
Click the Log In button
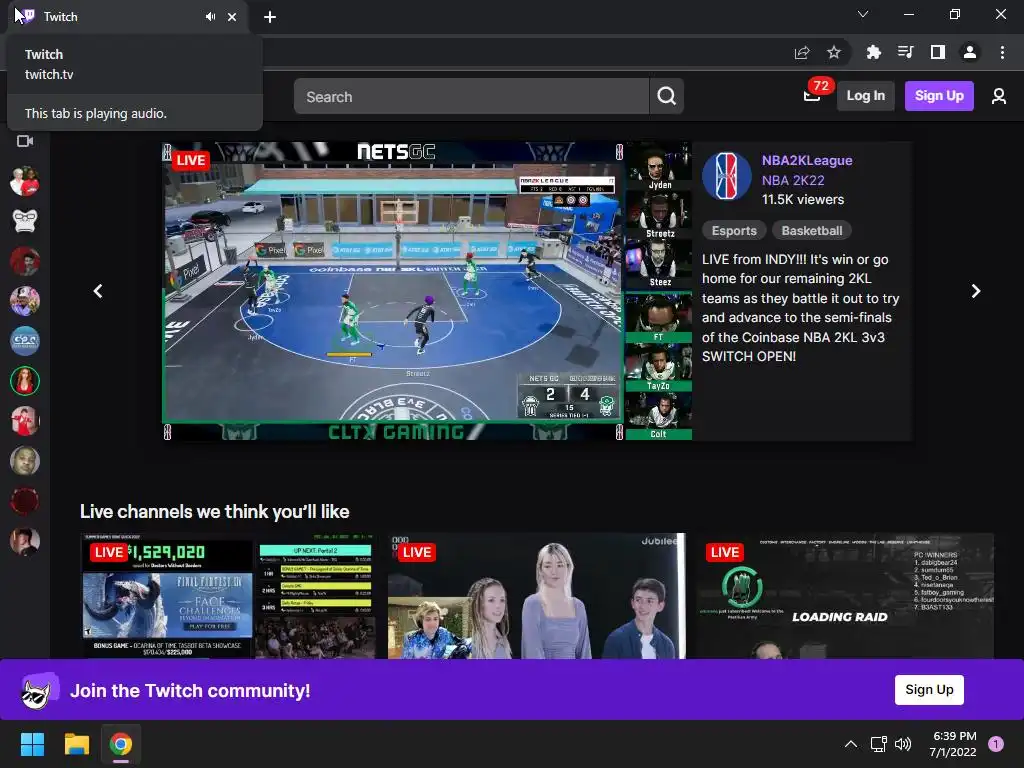(865, 96)
